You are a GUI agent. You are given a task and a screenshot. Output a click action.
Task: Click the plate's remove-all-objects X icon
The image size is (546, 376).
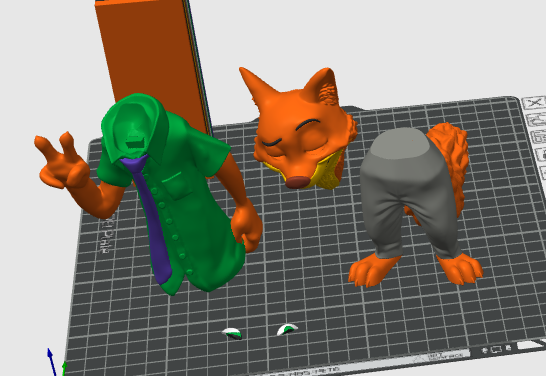click(534, 103)
